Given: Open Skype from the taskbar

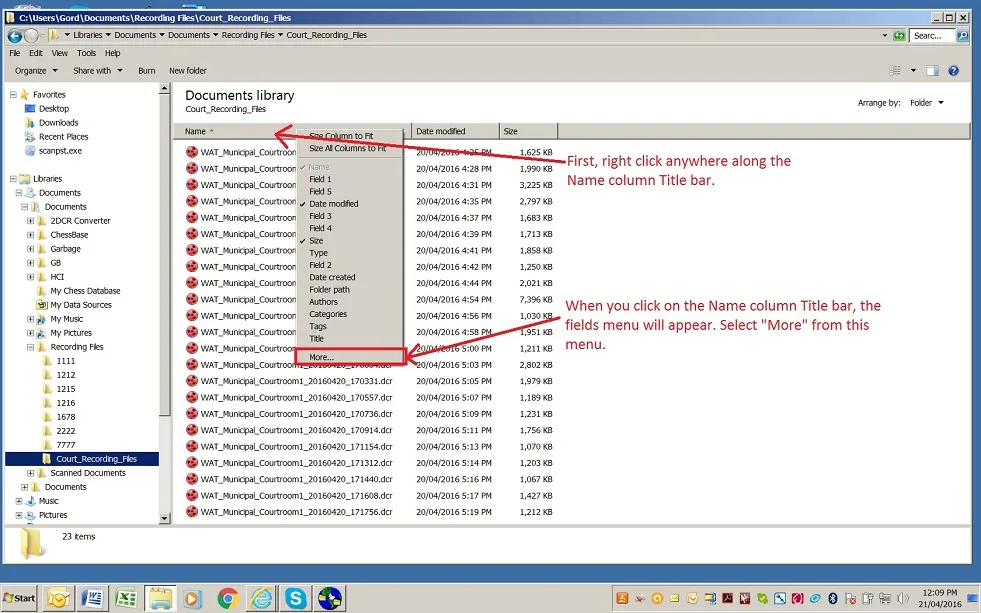Looking at the screenshot, I should [x=295, y=599].
